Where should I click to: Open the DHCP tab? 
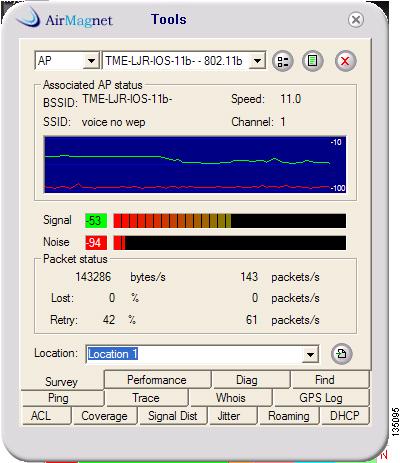click(345, 416)
